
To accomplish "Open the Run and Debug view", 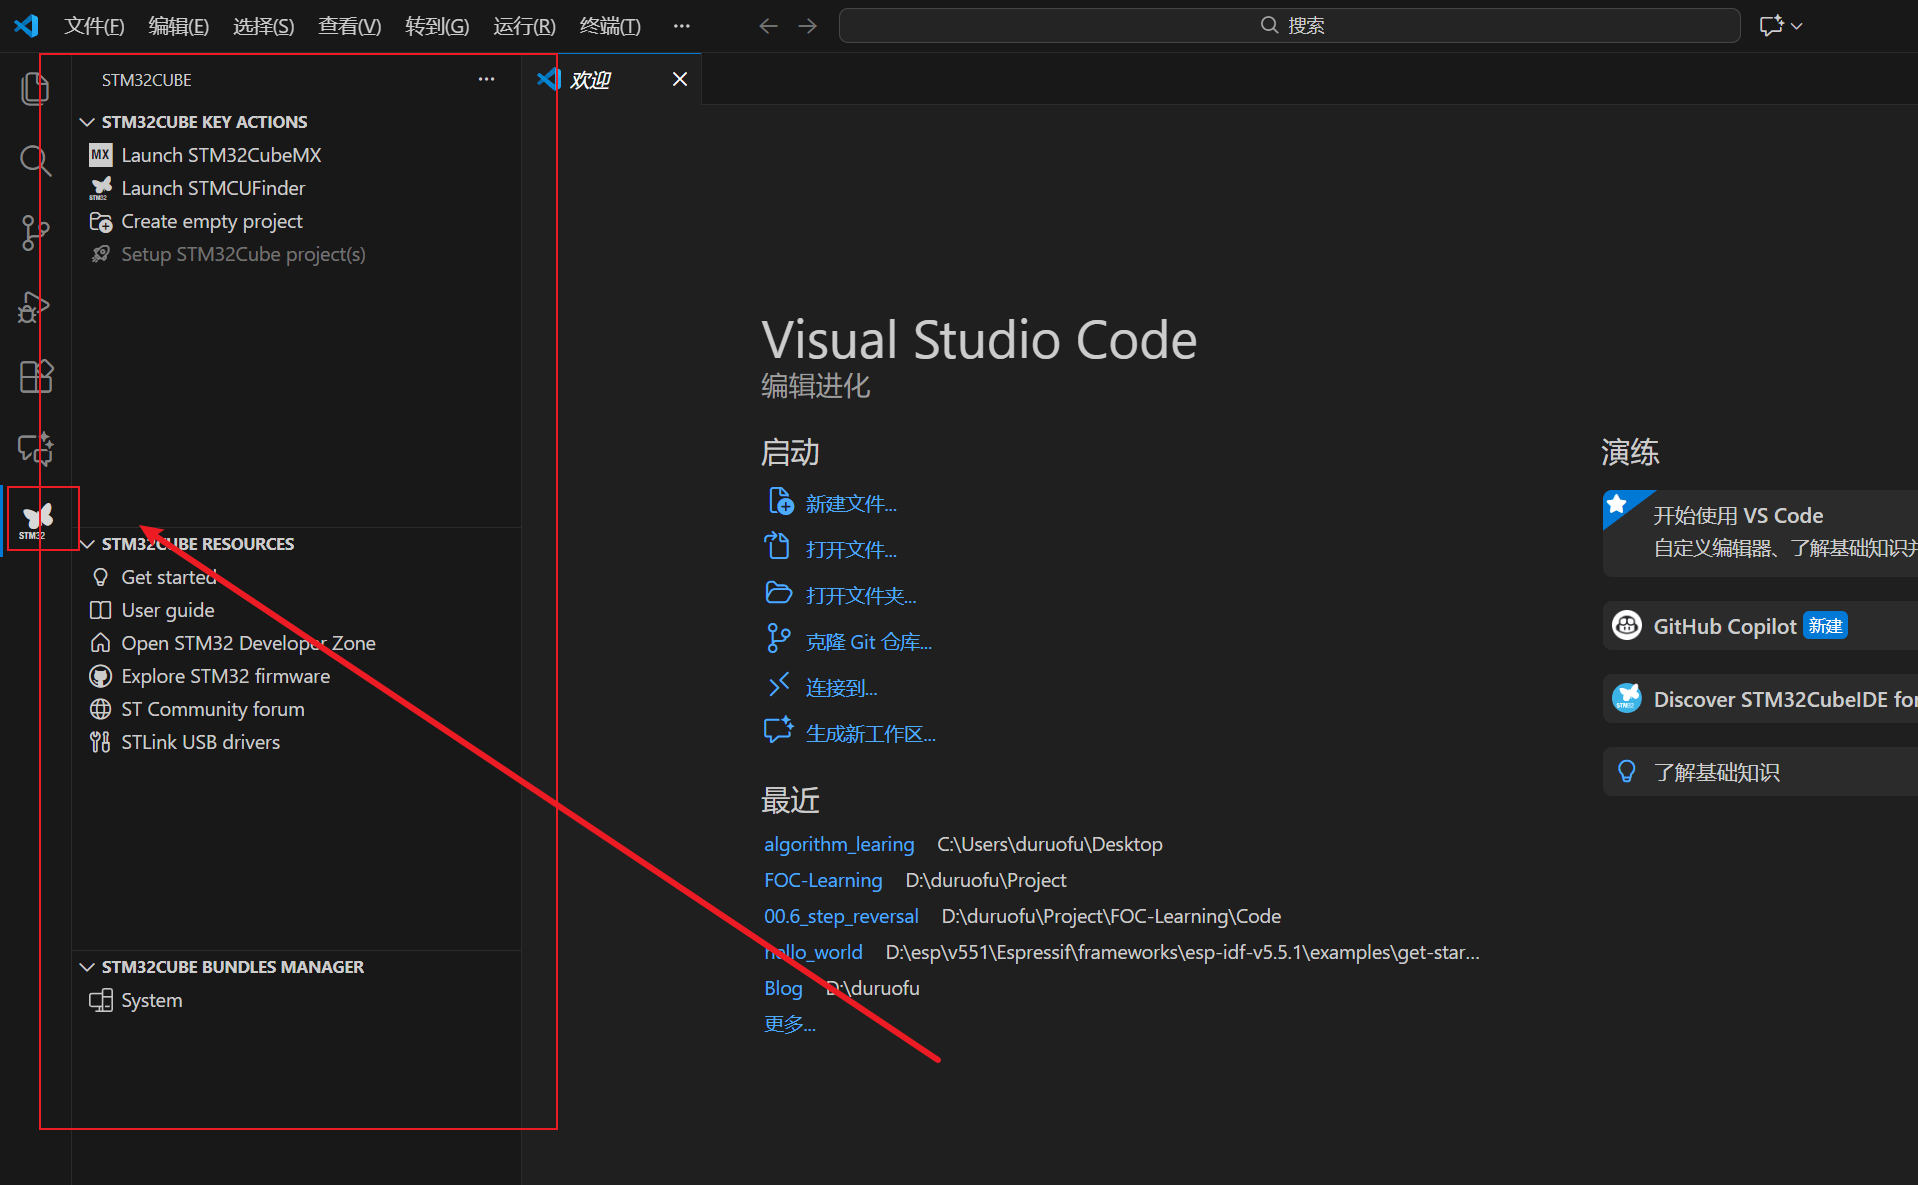I will click(35, 306).
